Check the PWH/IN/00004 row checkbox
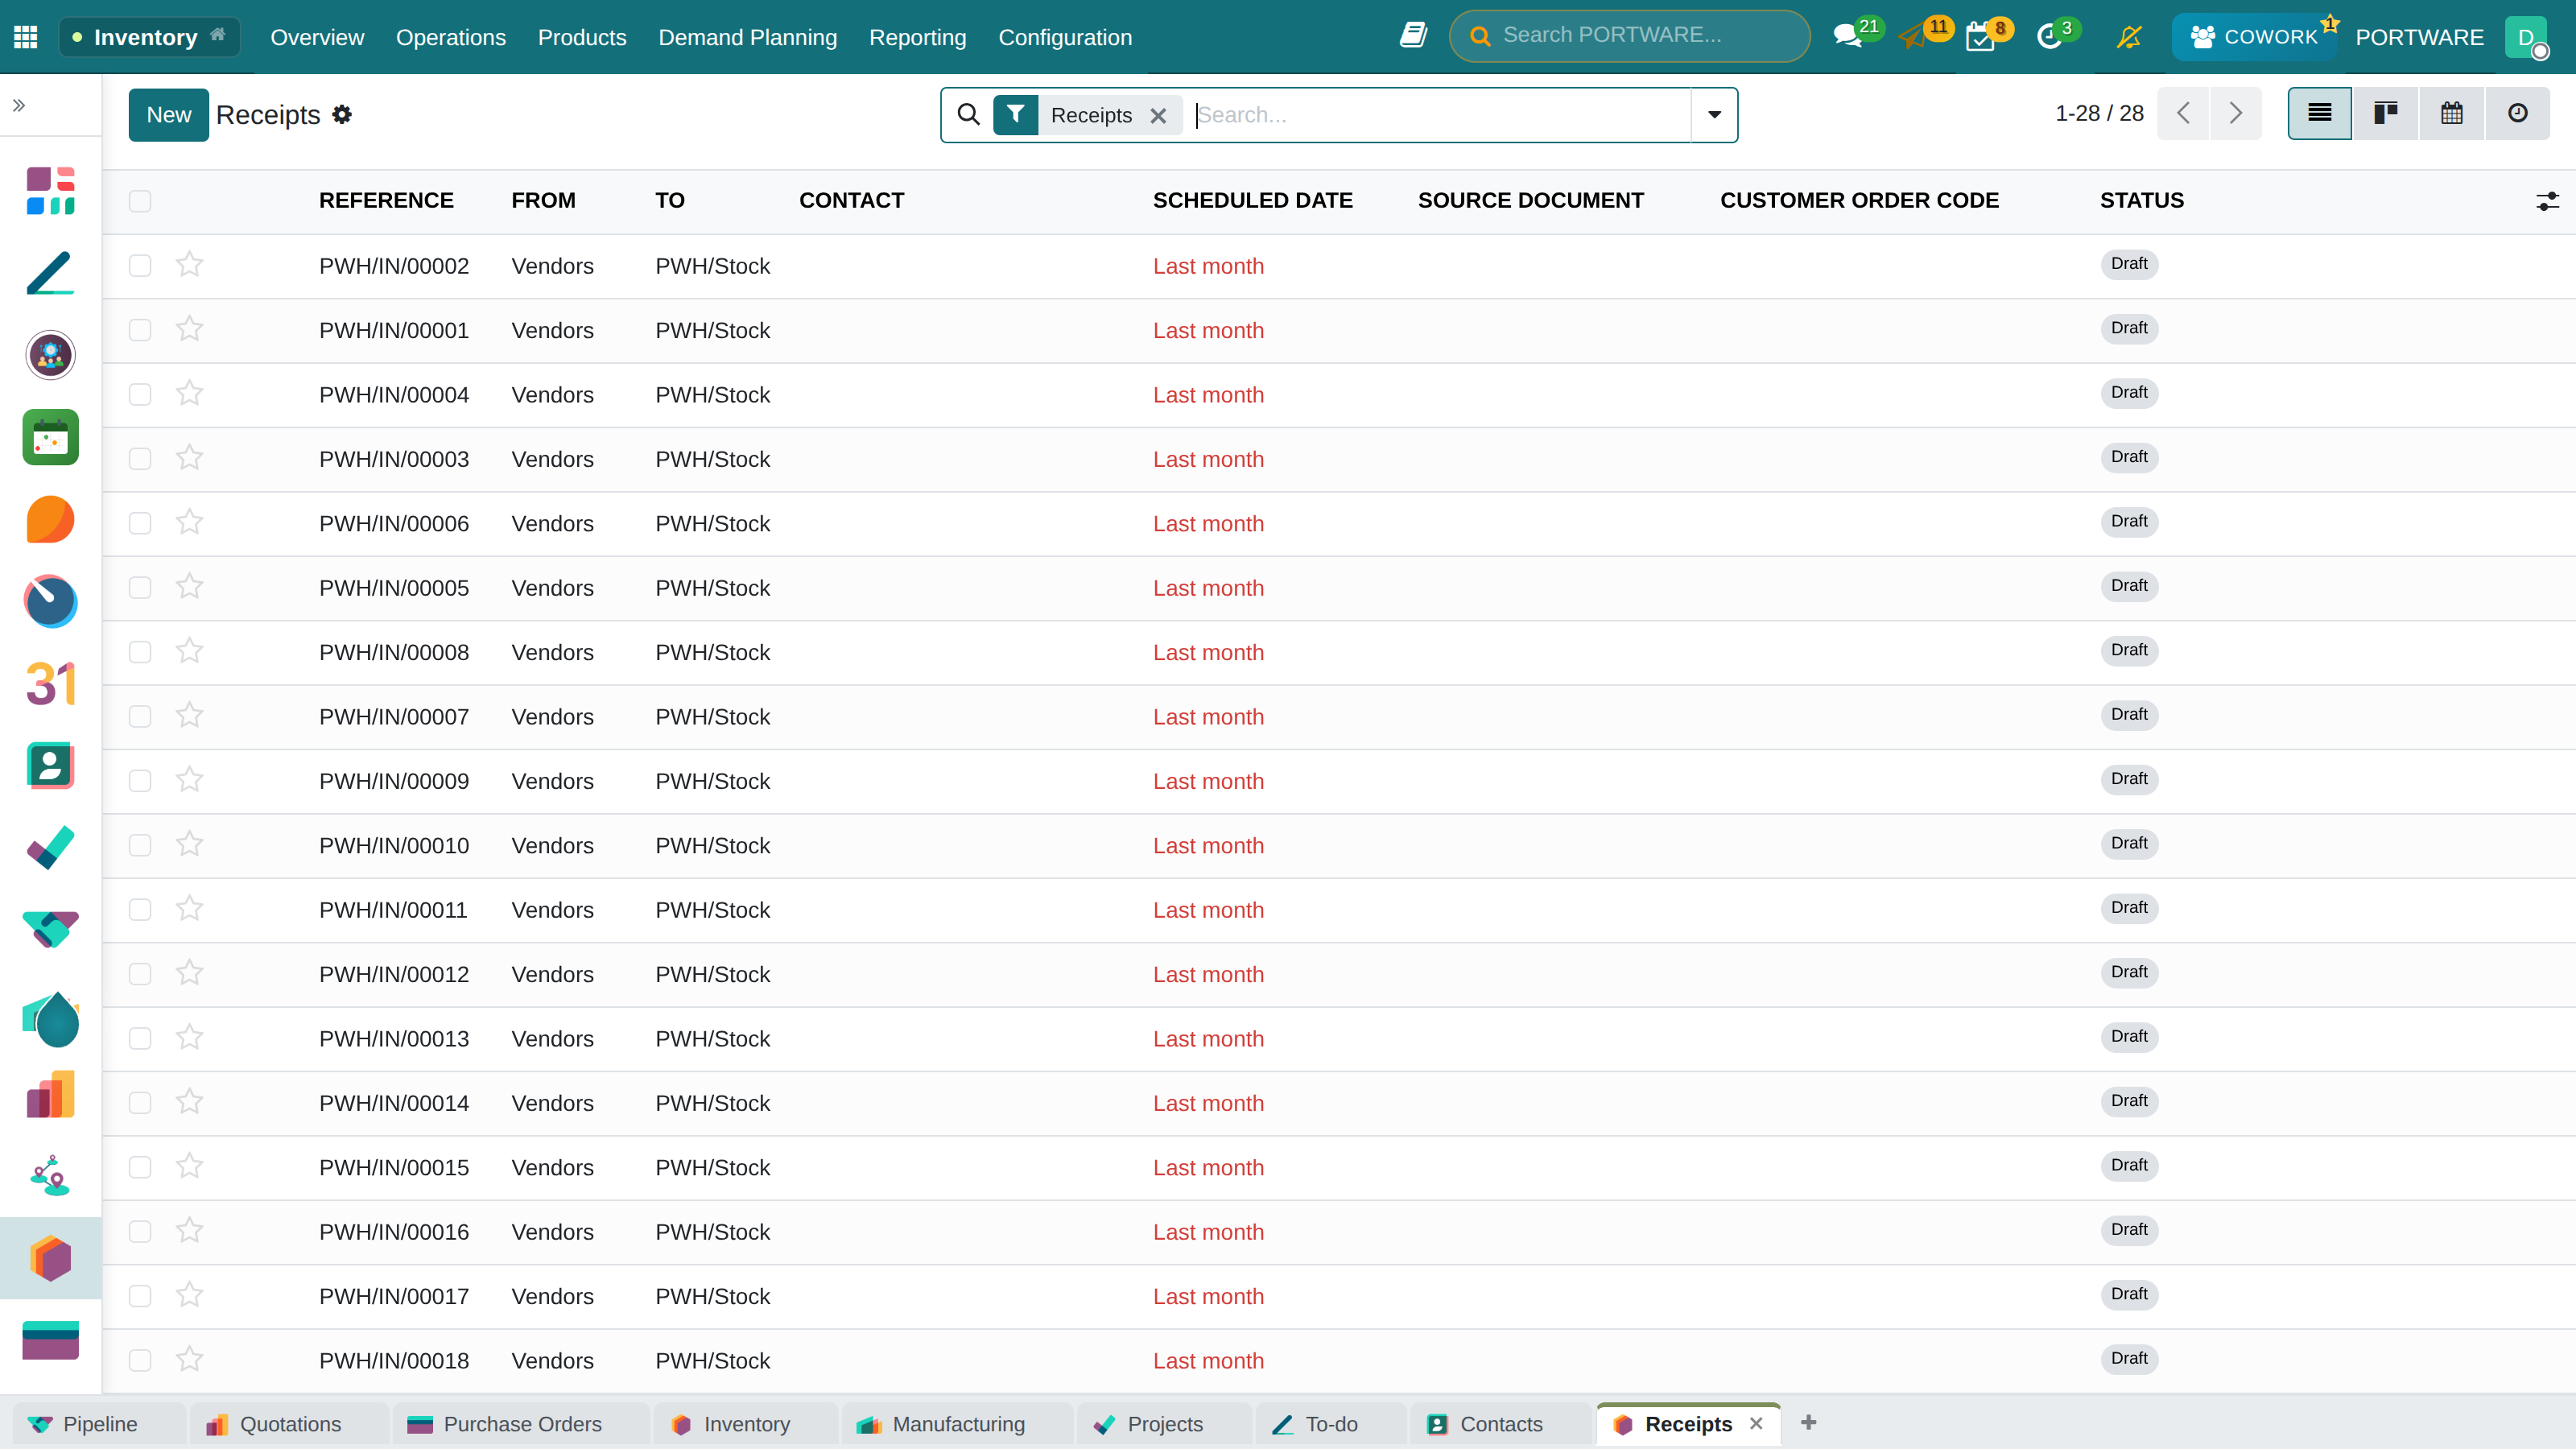 pyautogui.click(x=140, y=394)
